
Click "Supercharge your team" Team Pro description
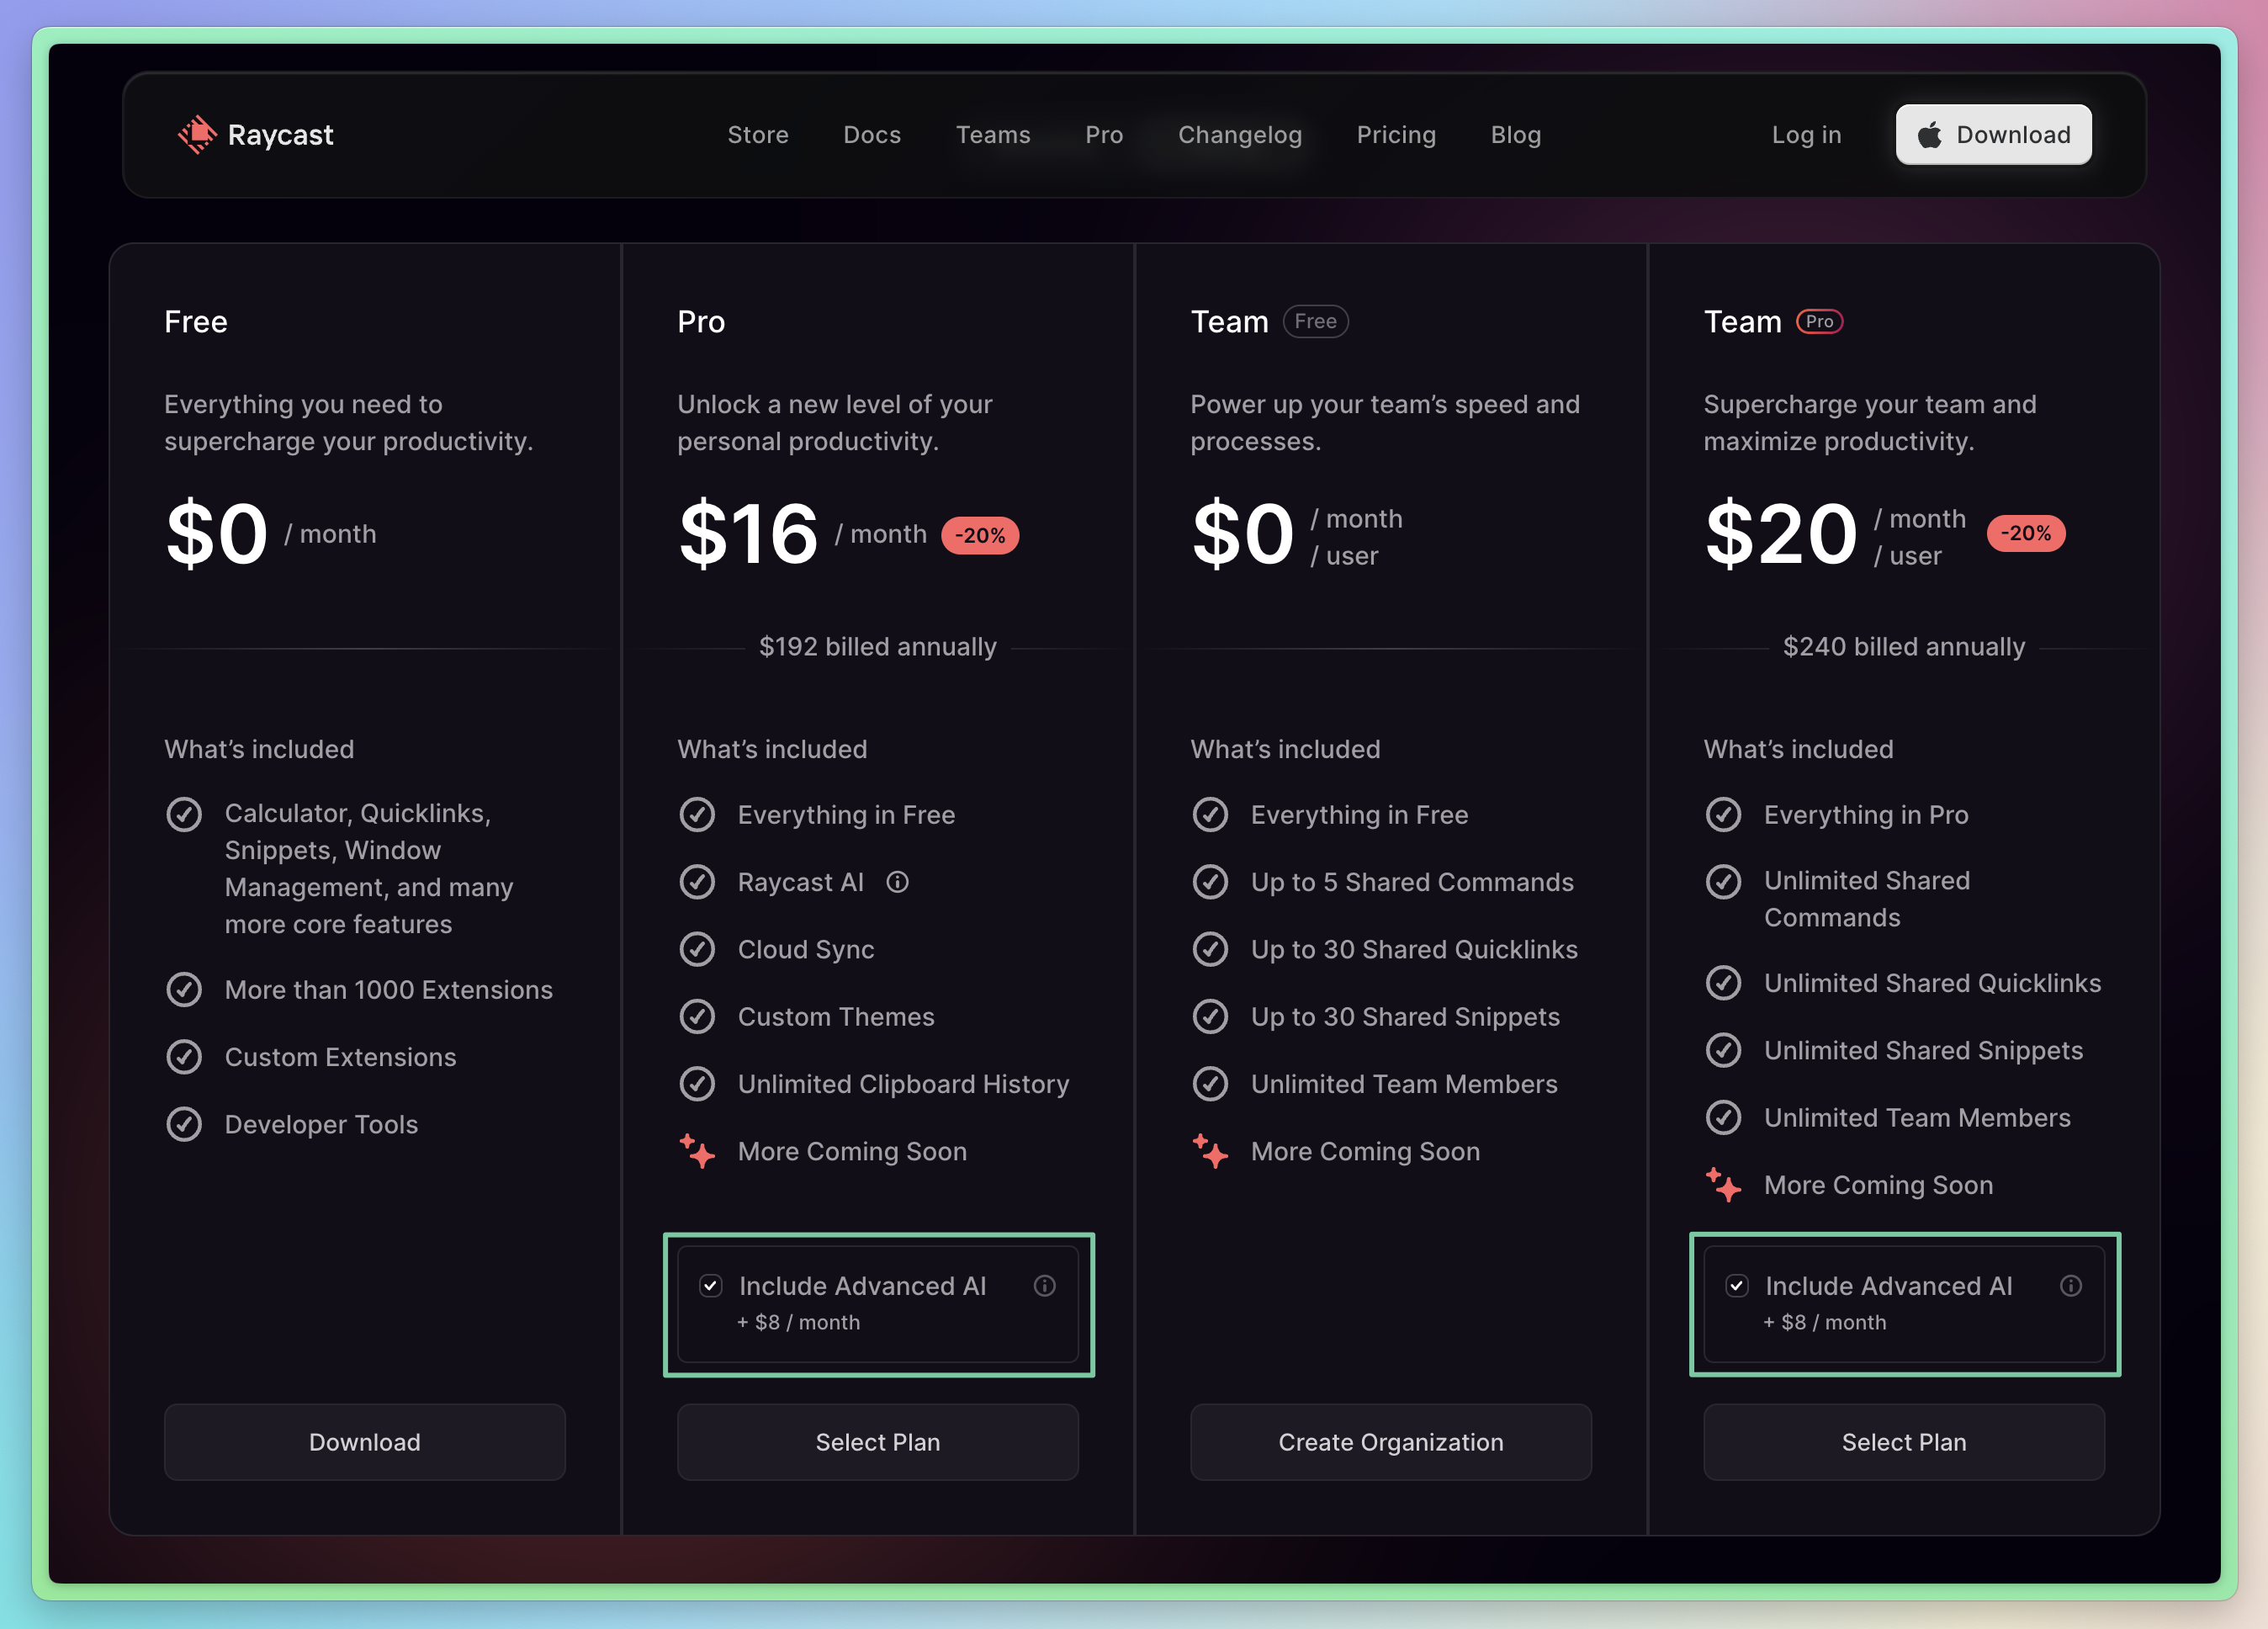[1870, 423]
